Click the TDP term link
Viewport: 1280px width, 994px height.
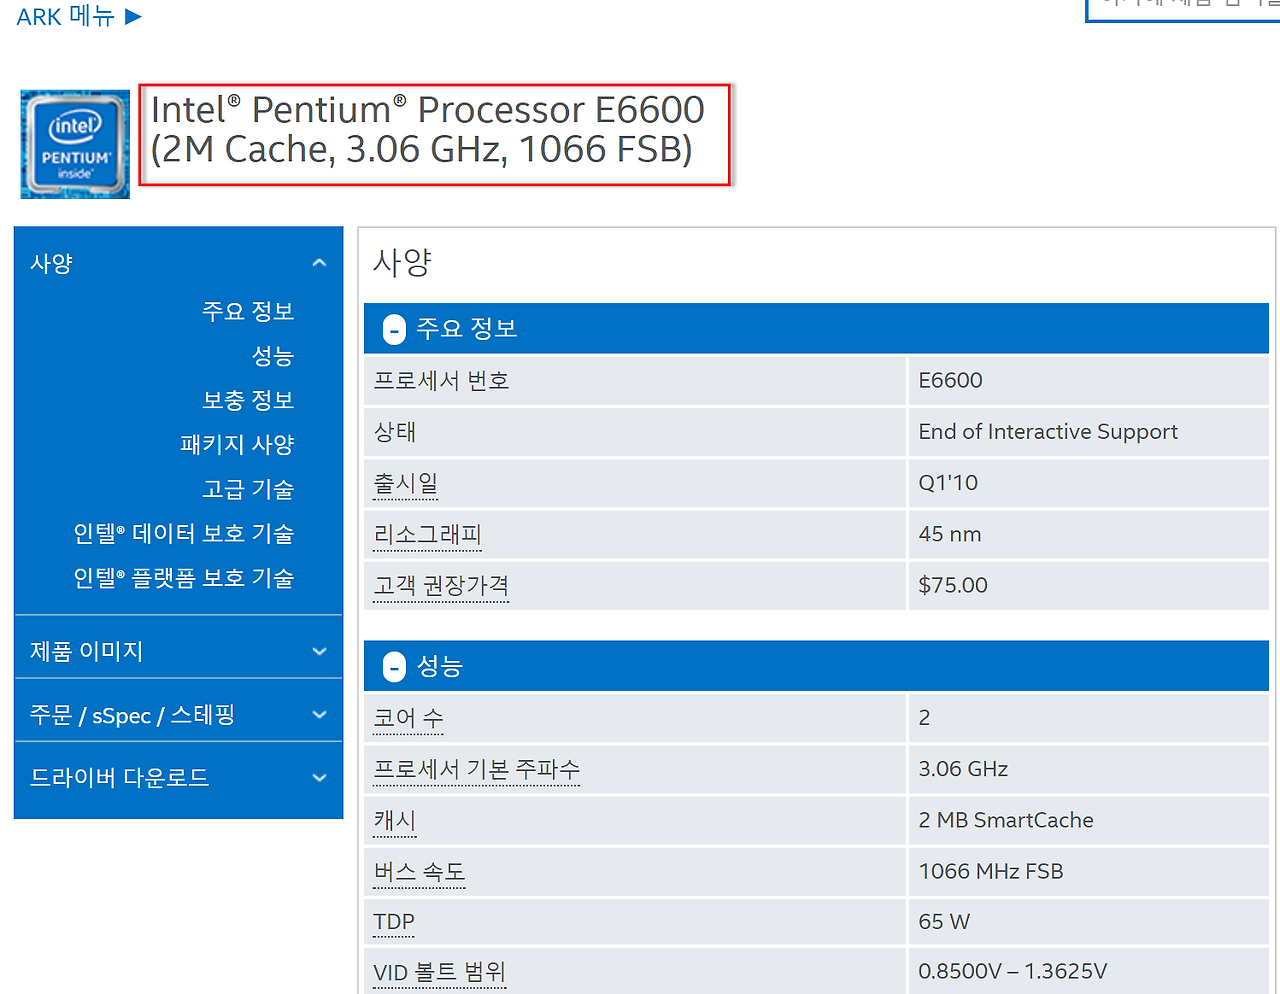coord(393,922)
